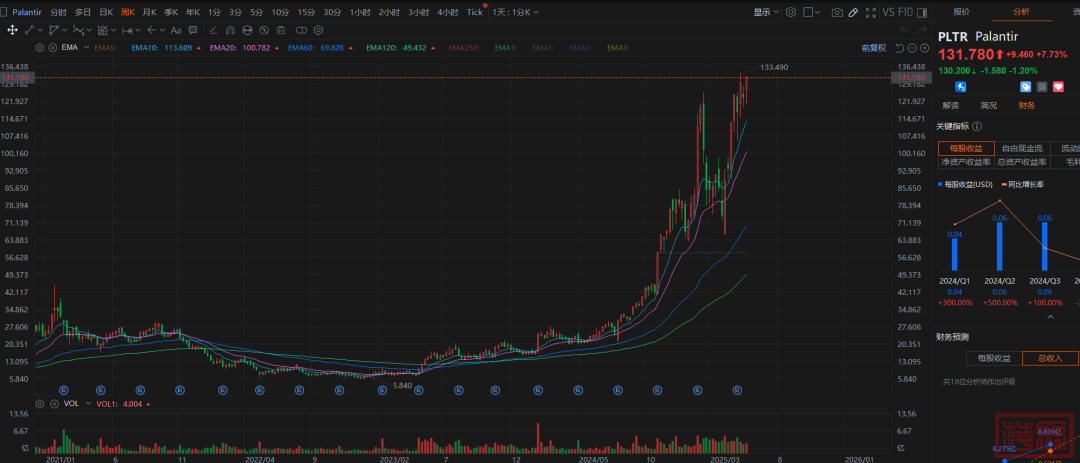
Task: Switch forecast to 每股收益
Action: [x=994, y=358]
